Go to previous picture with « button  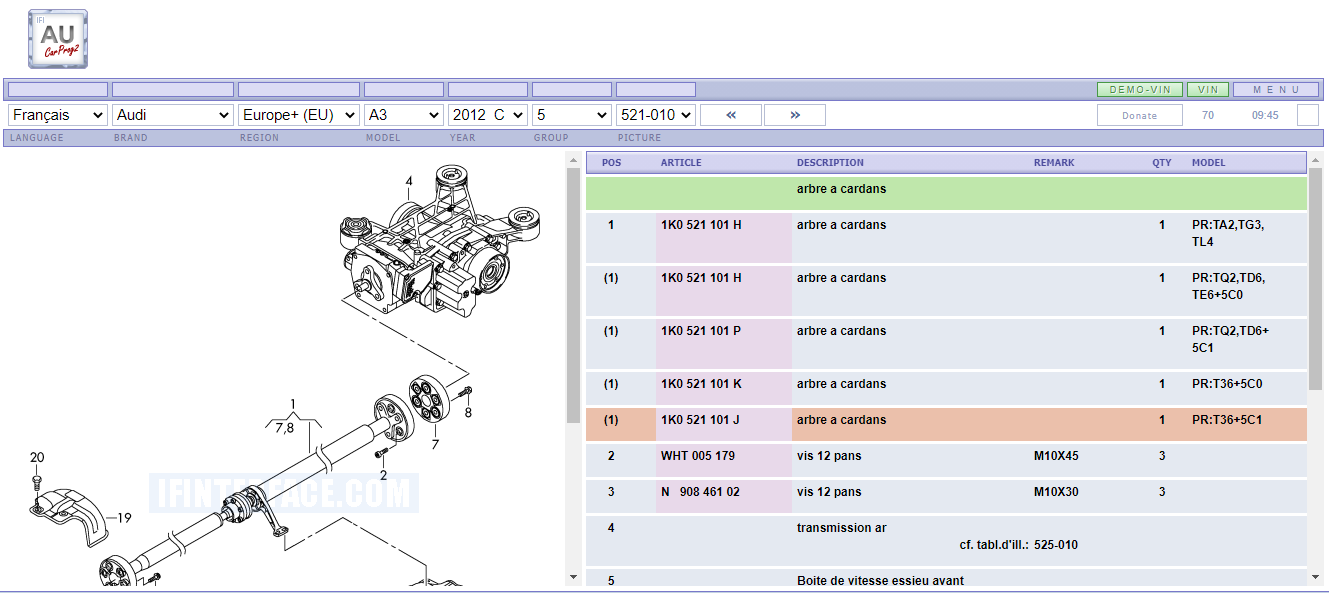tap(730, 115)
